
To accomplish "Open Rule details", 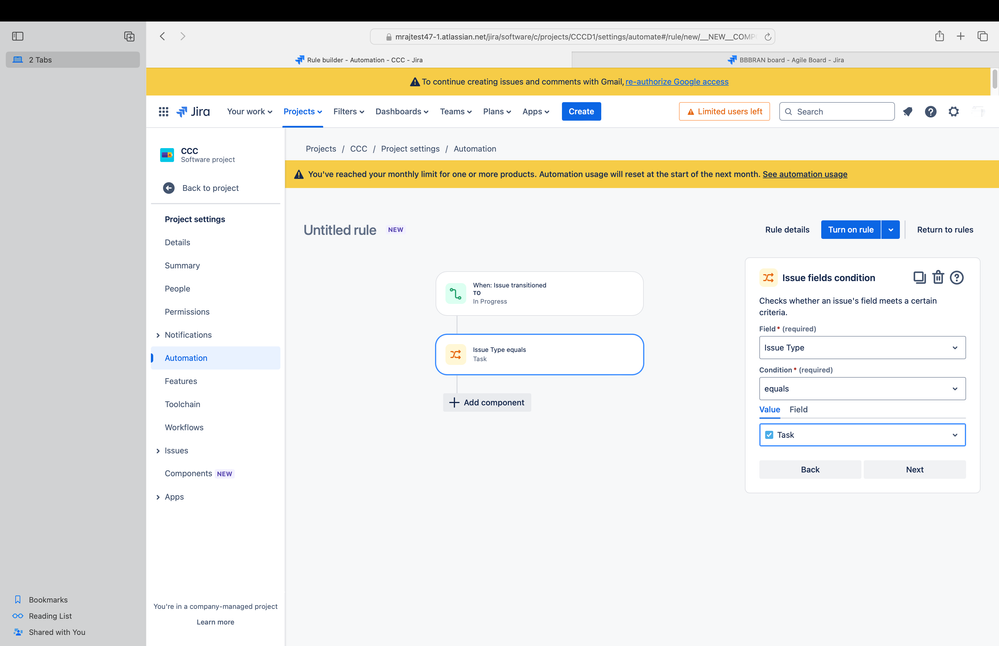I will 787,230.
